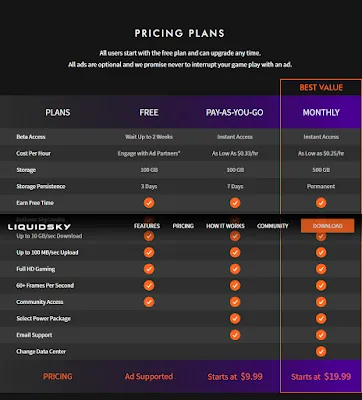Viewport: 362px width, 400px height.
Task: Go to How It Works section
Action: pyautogui.click(x=225, y=226)
